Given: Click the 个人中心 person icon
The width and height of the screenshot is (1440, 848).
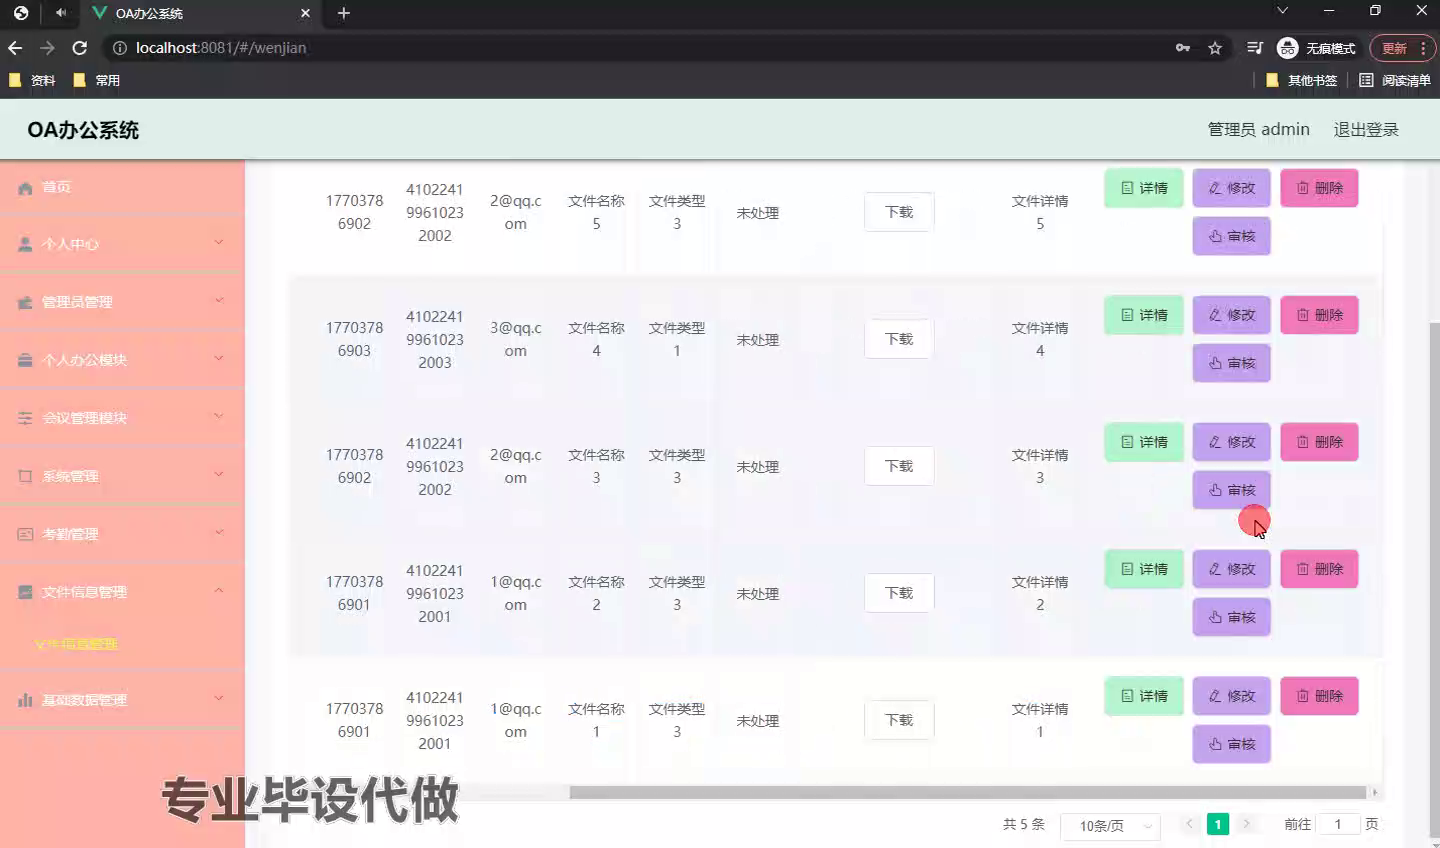Looking at the screenshot, I should click(x=25, y=244).
